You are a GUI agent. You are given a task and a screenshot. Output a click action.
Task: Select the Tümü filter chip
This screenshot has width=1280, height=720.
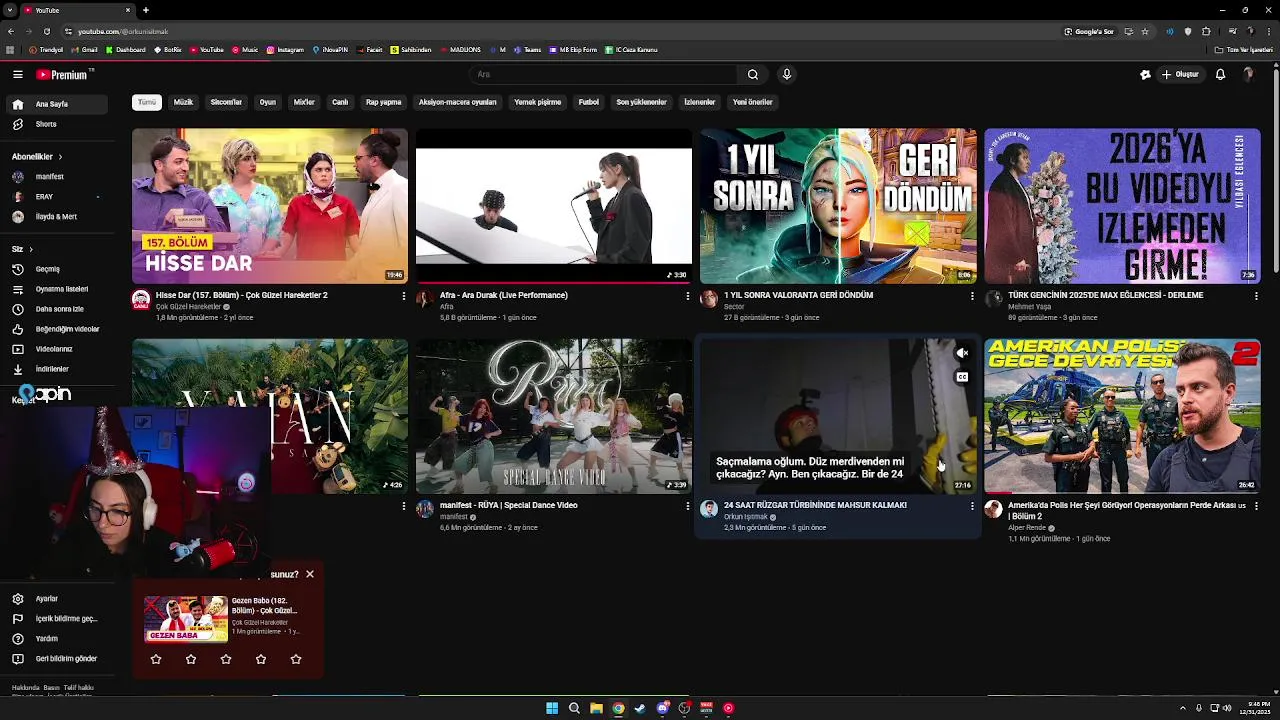(147, 102)
